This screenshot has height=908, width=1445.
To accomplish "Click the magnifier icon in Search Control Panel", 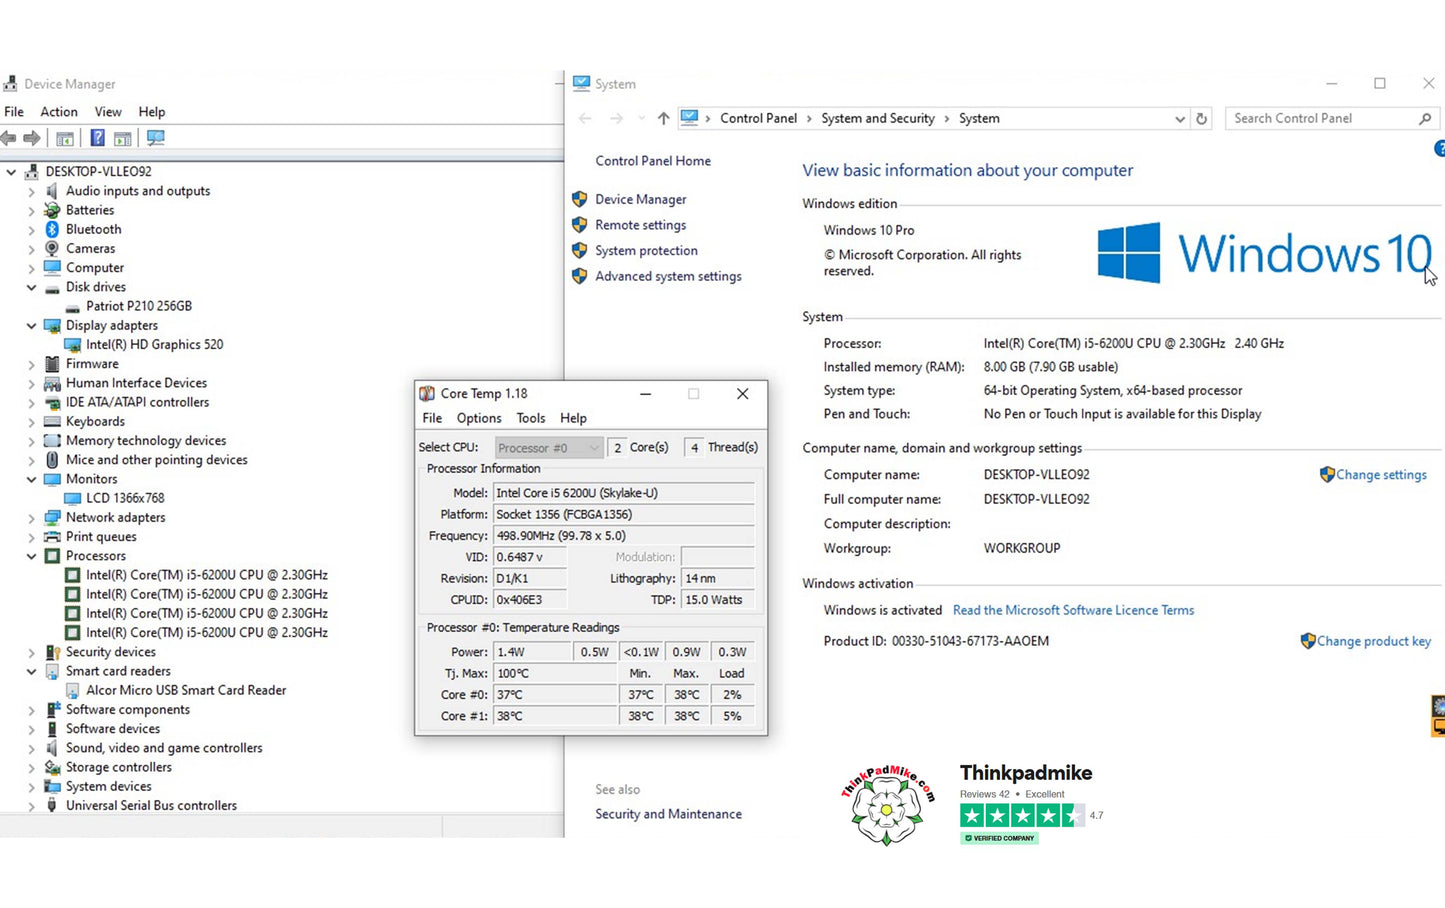I will (x=1425, y=118).
